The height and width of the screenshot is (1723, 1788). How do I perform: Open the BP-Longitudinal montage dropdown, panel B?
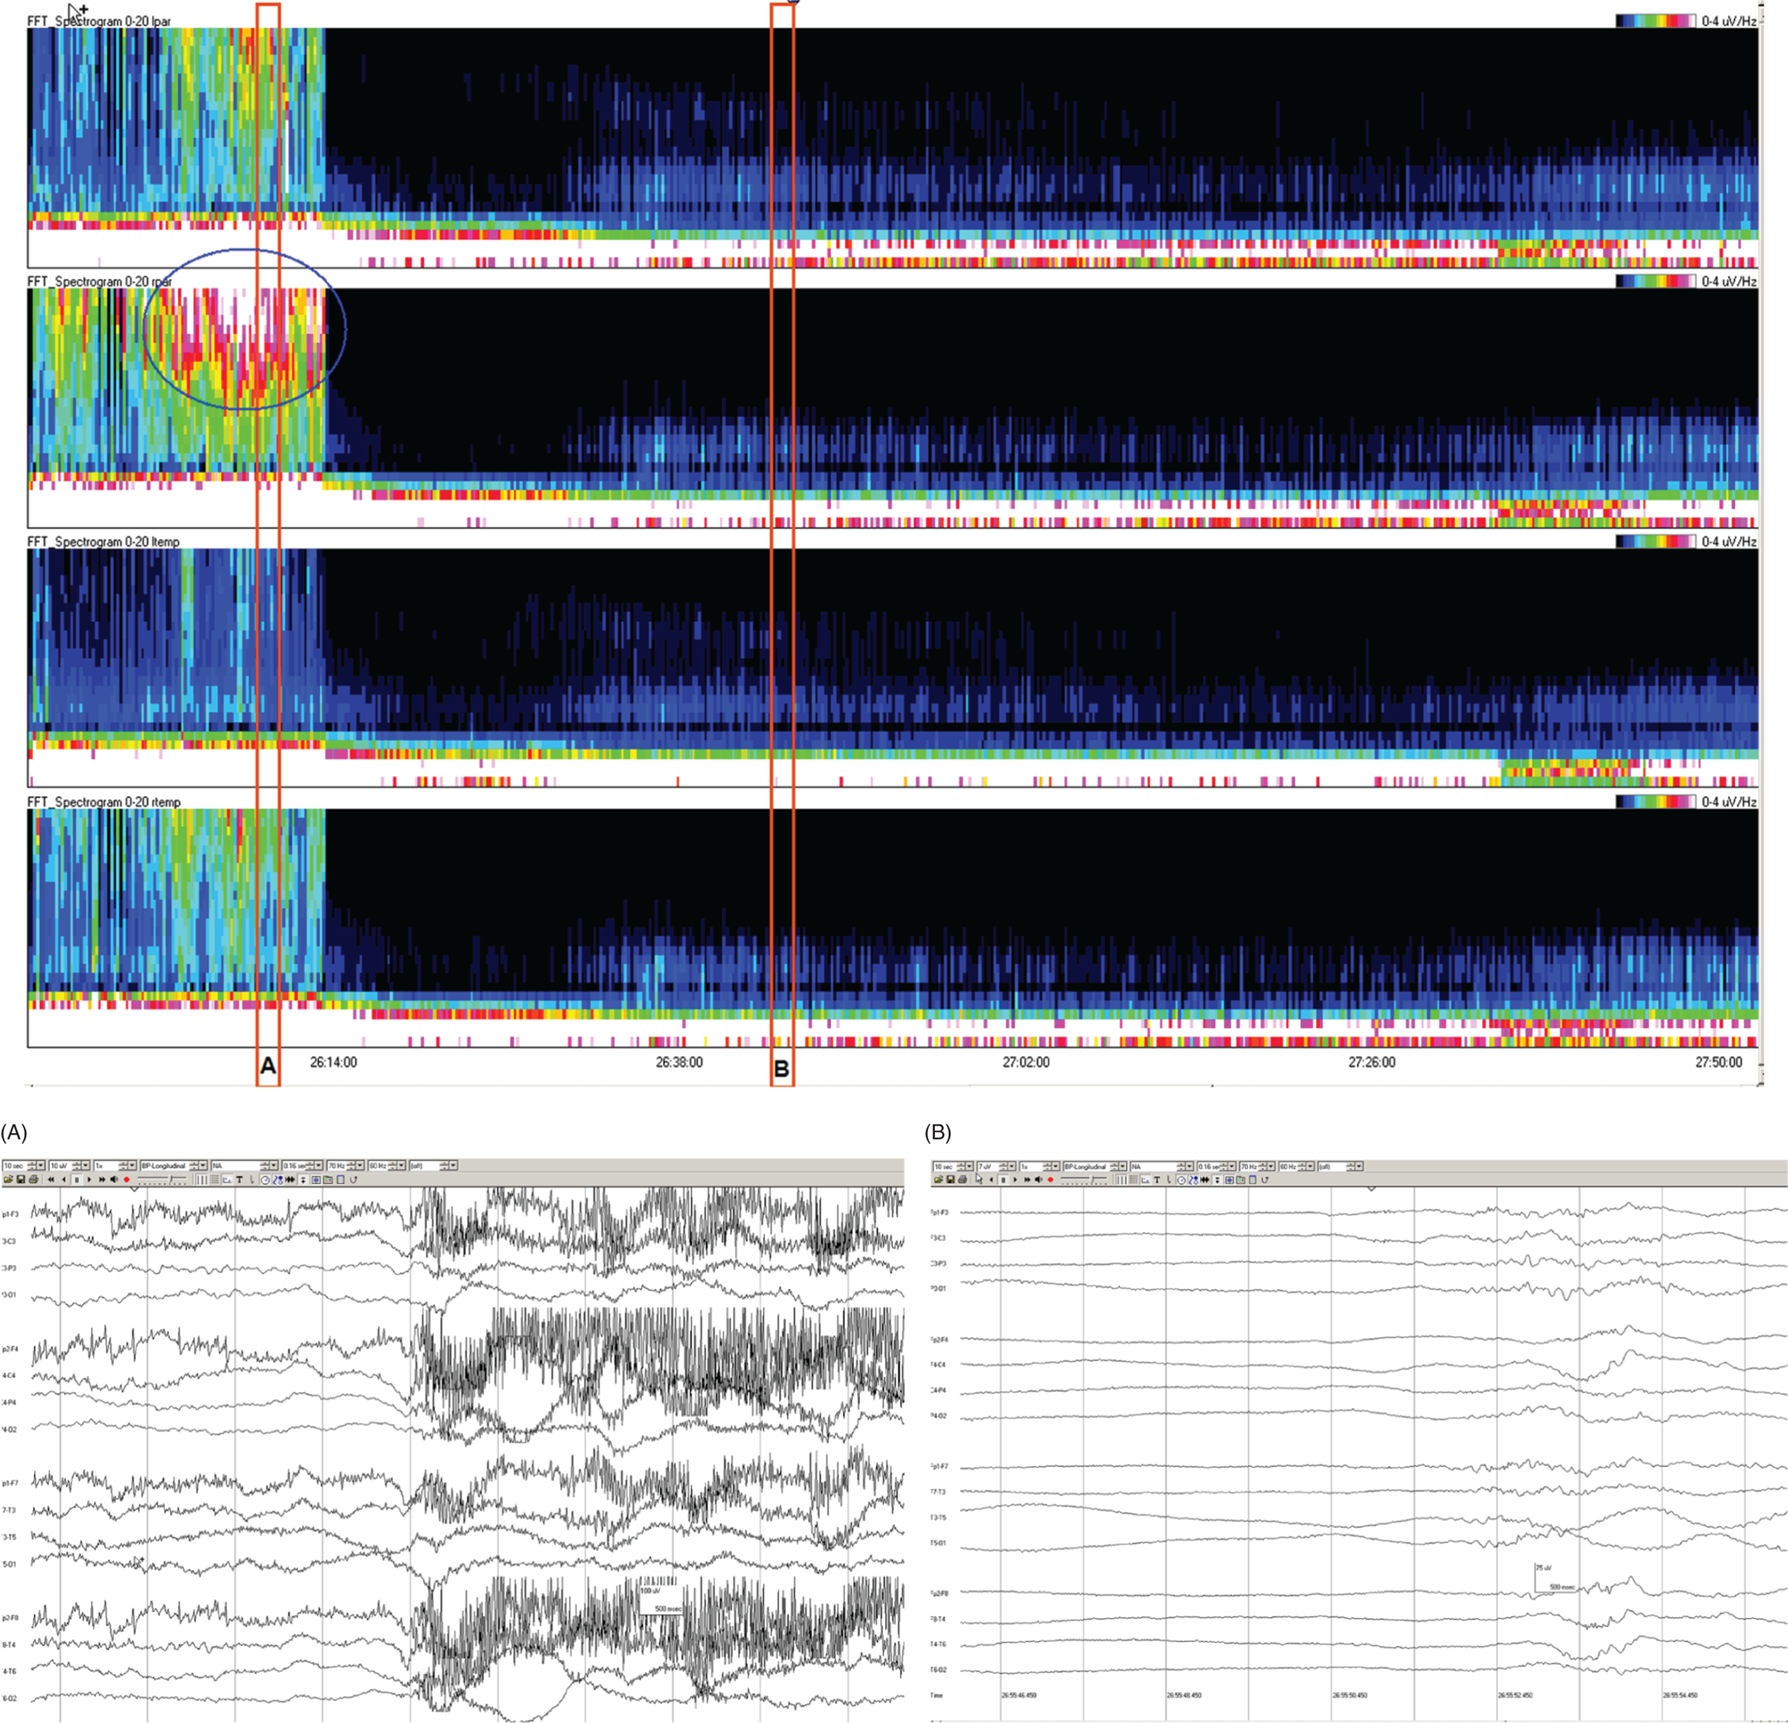tap(1123, 1166)
